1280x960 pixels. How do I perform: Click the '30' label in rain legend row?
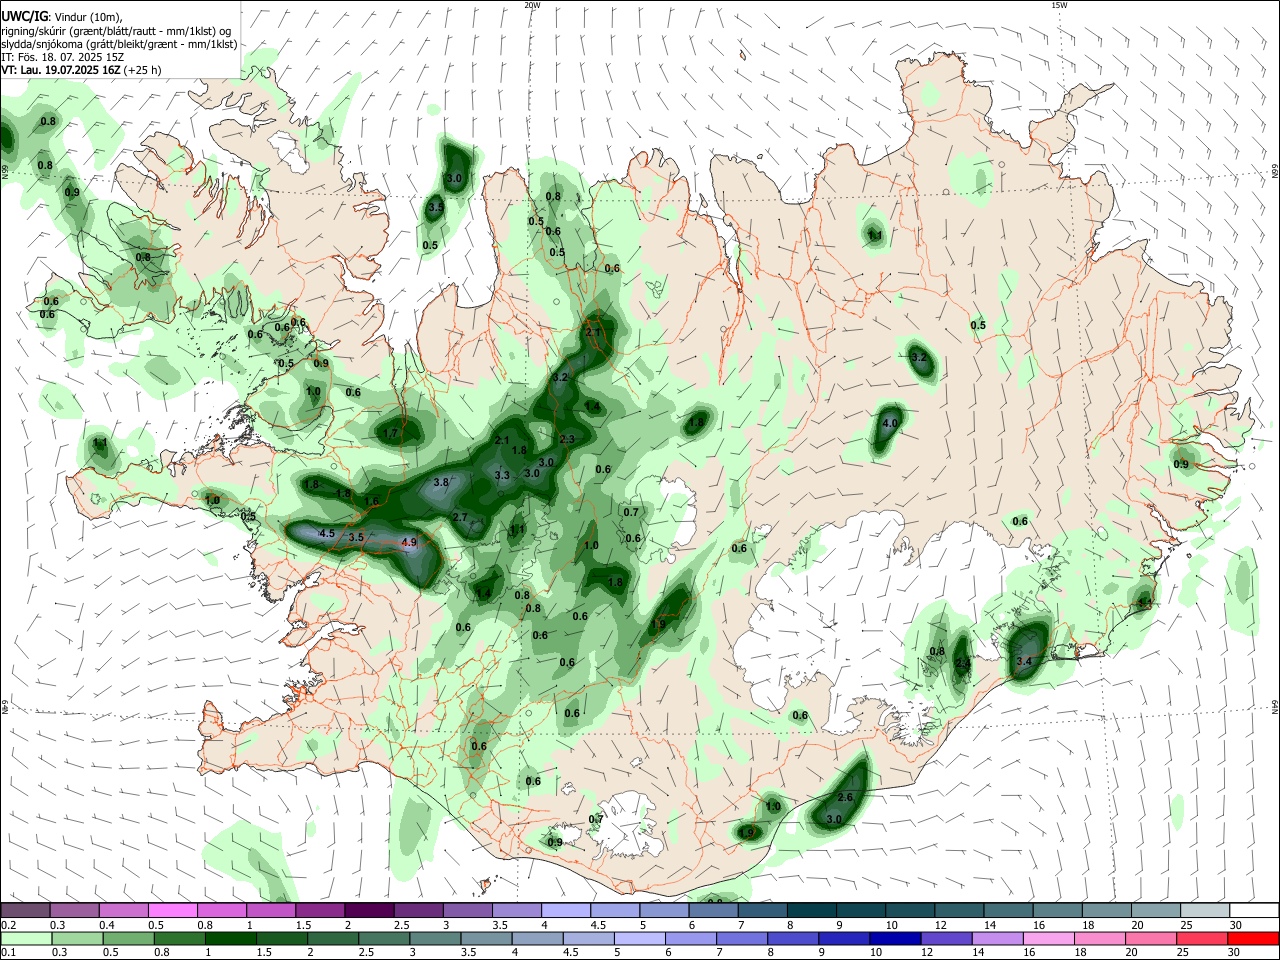1236,952
